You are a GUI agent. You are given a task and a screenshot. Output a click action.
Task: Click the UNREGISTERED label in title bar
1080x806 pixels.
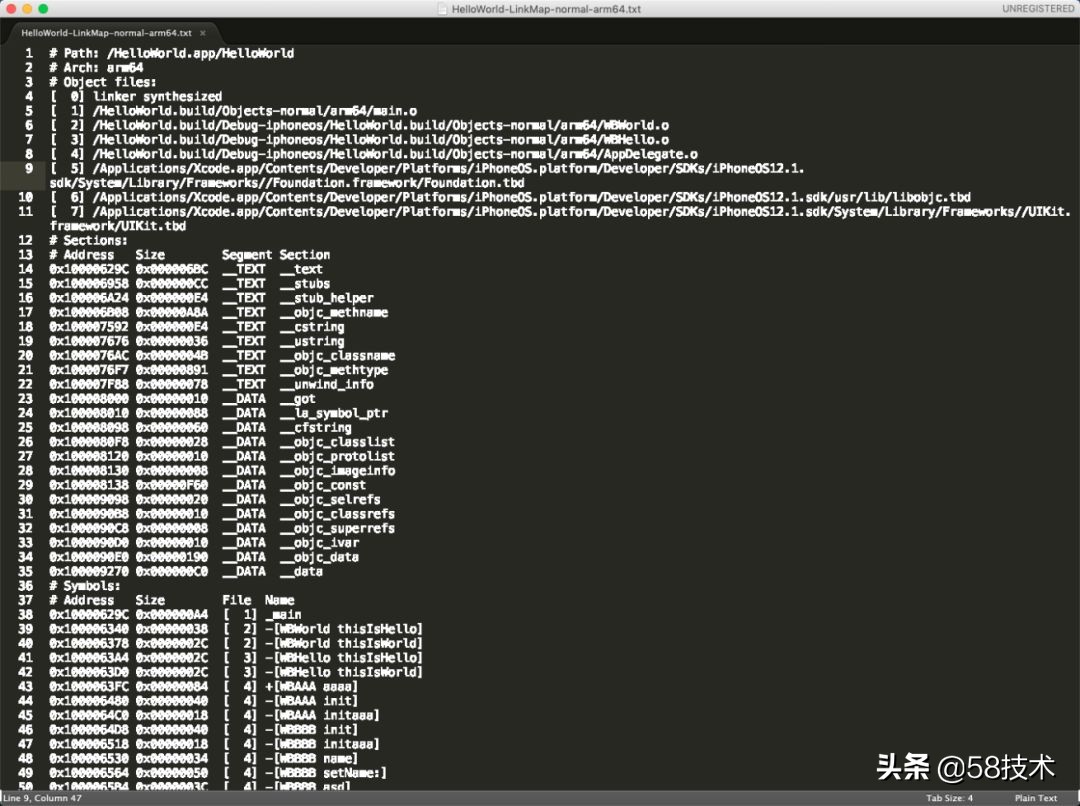click(1038, 8)
